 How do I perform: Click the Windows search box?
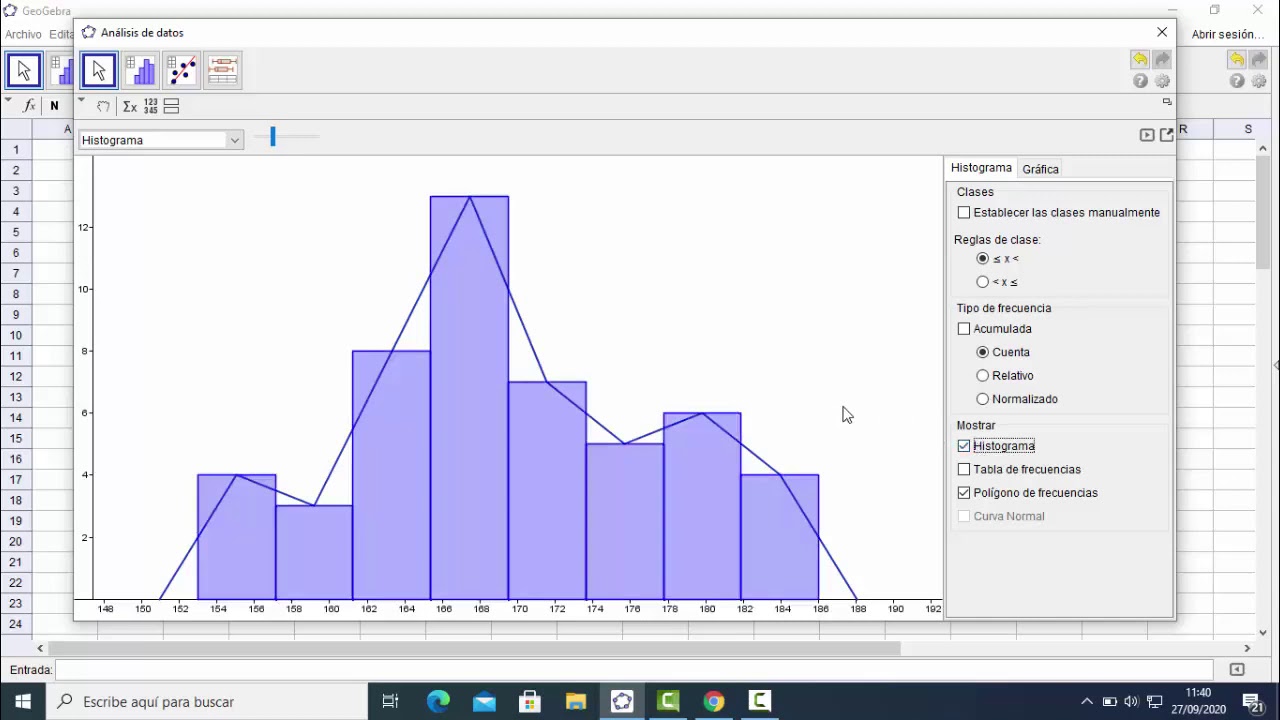207,701
